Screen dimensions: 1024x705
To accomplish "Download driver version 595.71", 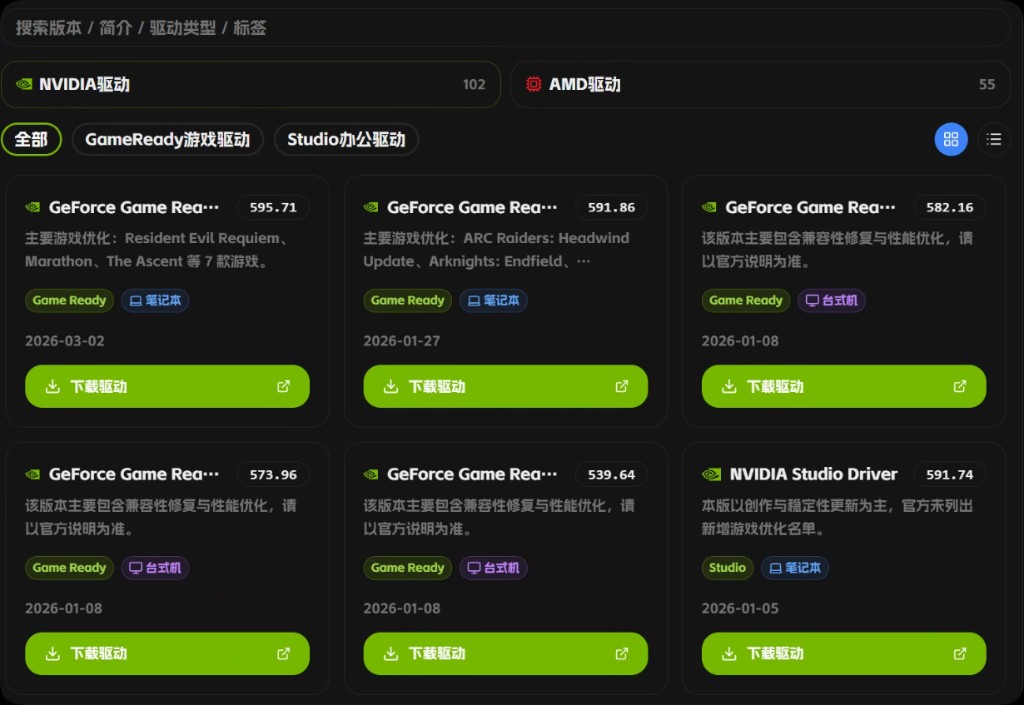I will 167,386.
